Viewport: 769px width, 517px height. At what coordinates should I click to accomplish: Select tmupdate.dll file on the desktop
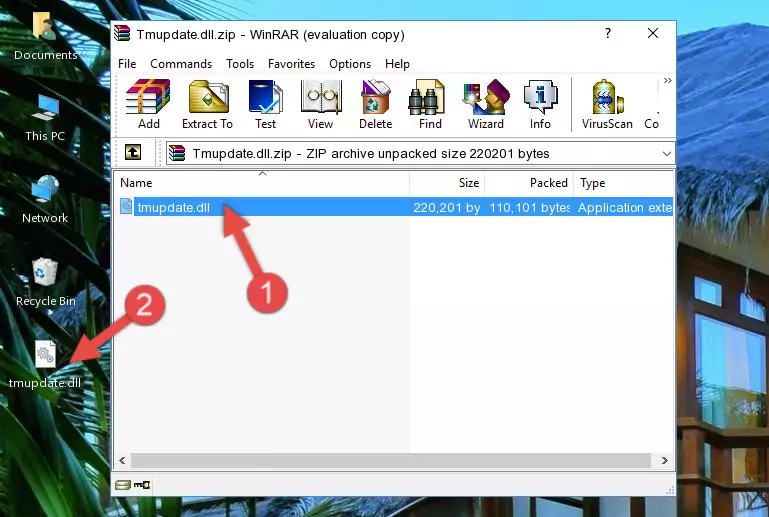[45, 365]
